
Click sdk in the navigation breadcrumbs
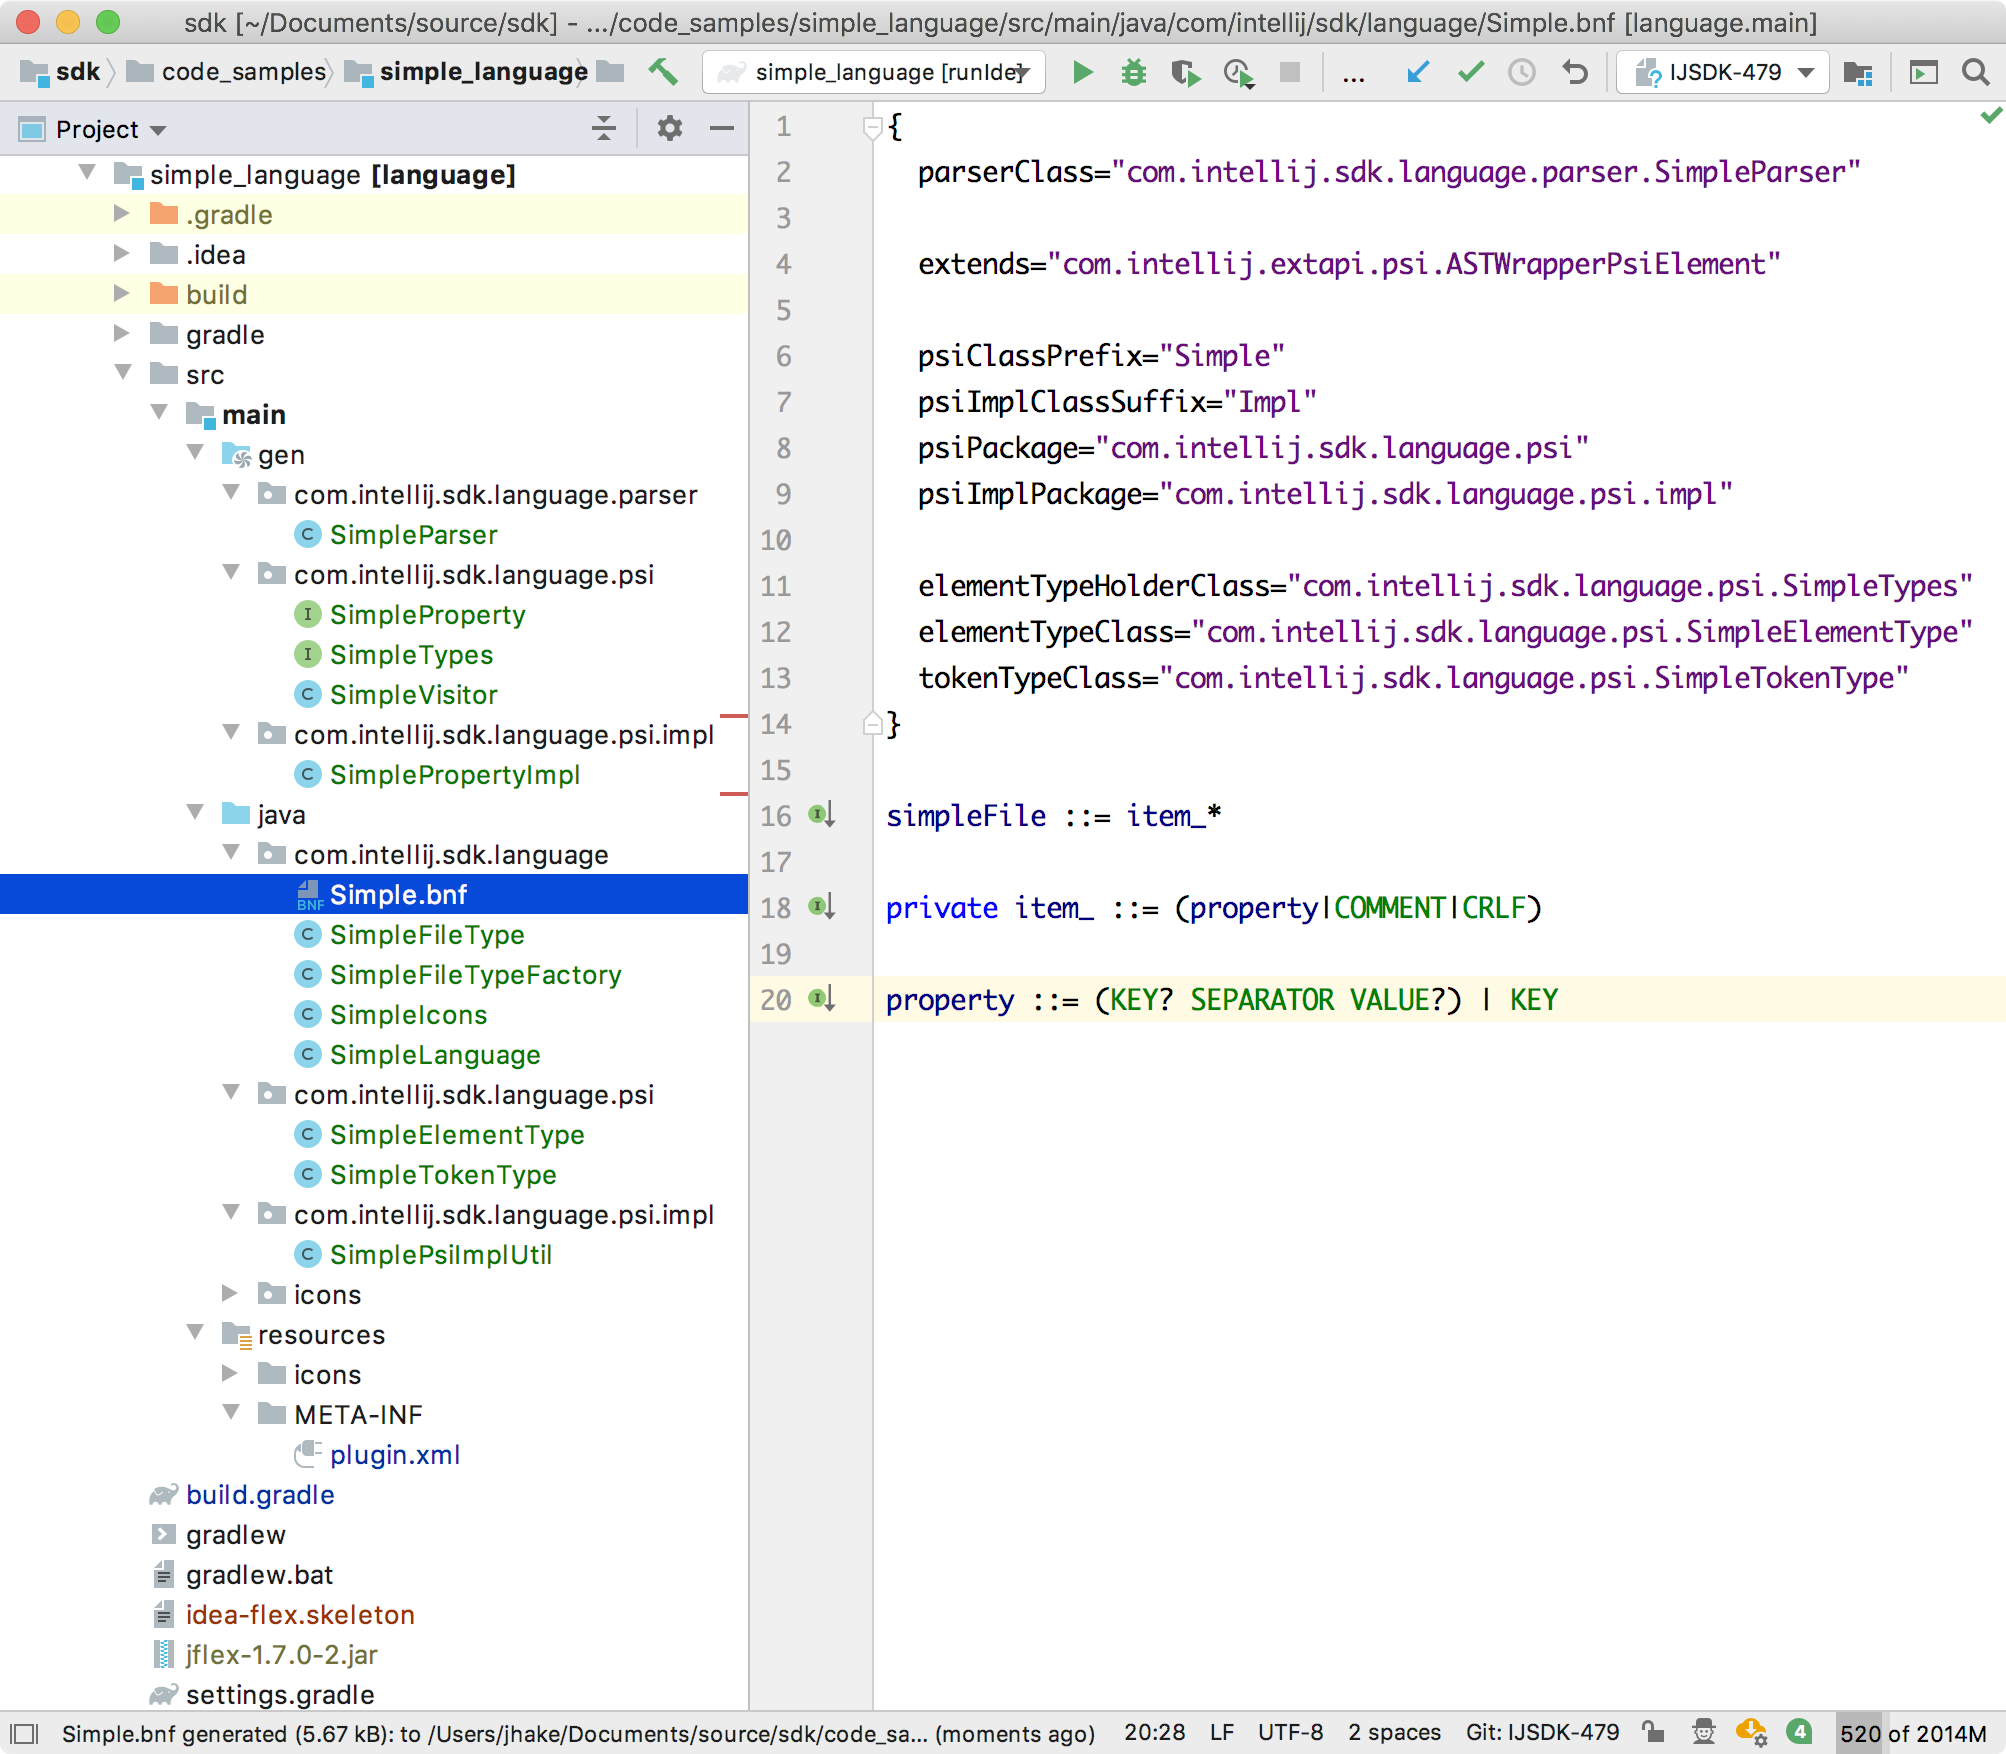pos(78,71)
